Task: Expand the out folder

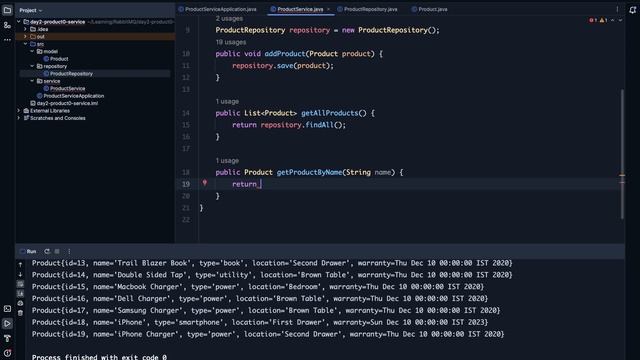Action: (25, 36)
